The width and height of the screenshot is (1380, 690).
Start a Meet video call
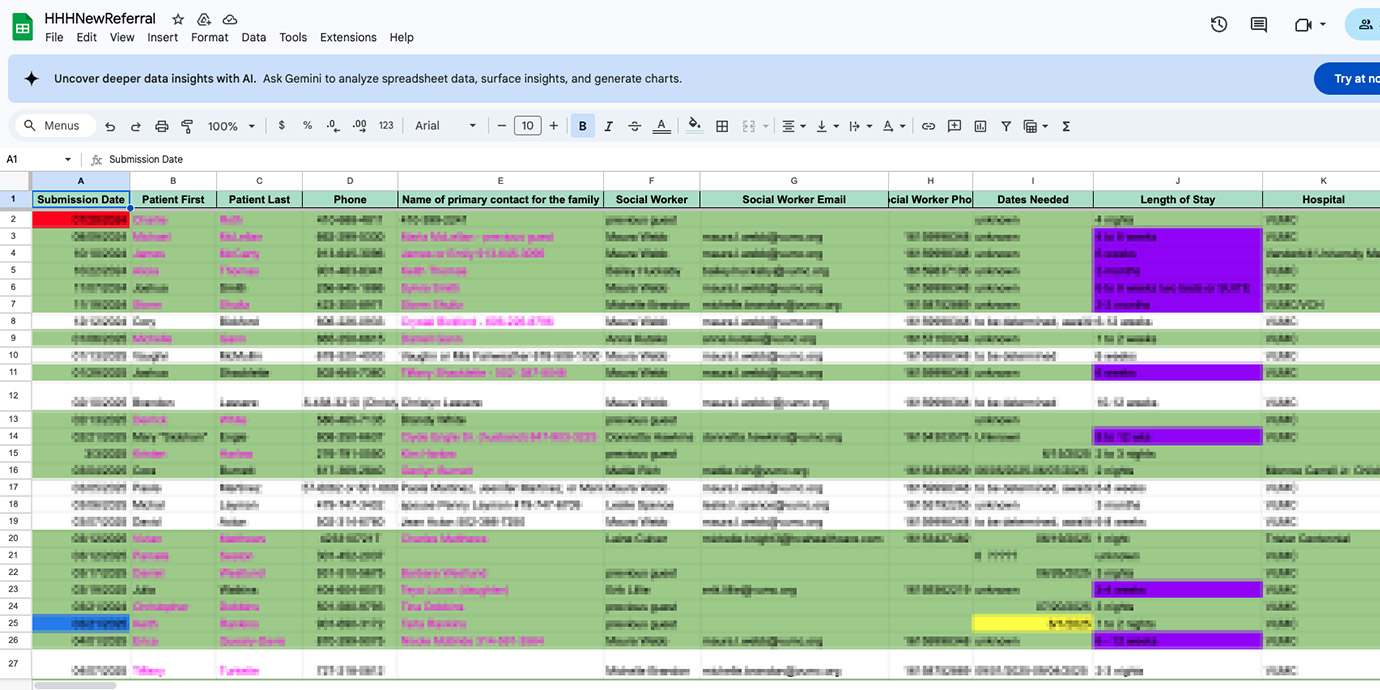1303,25
